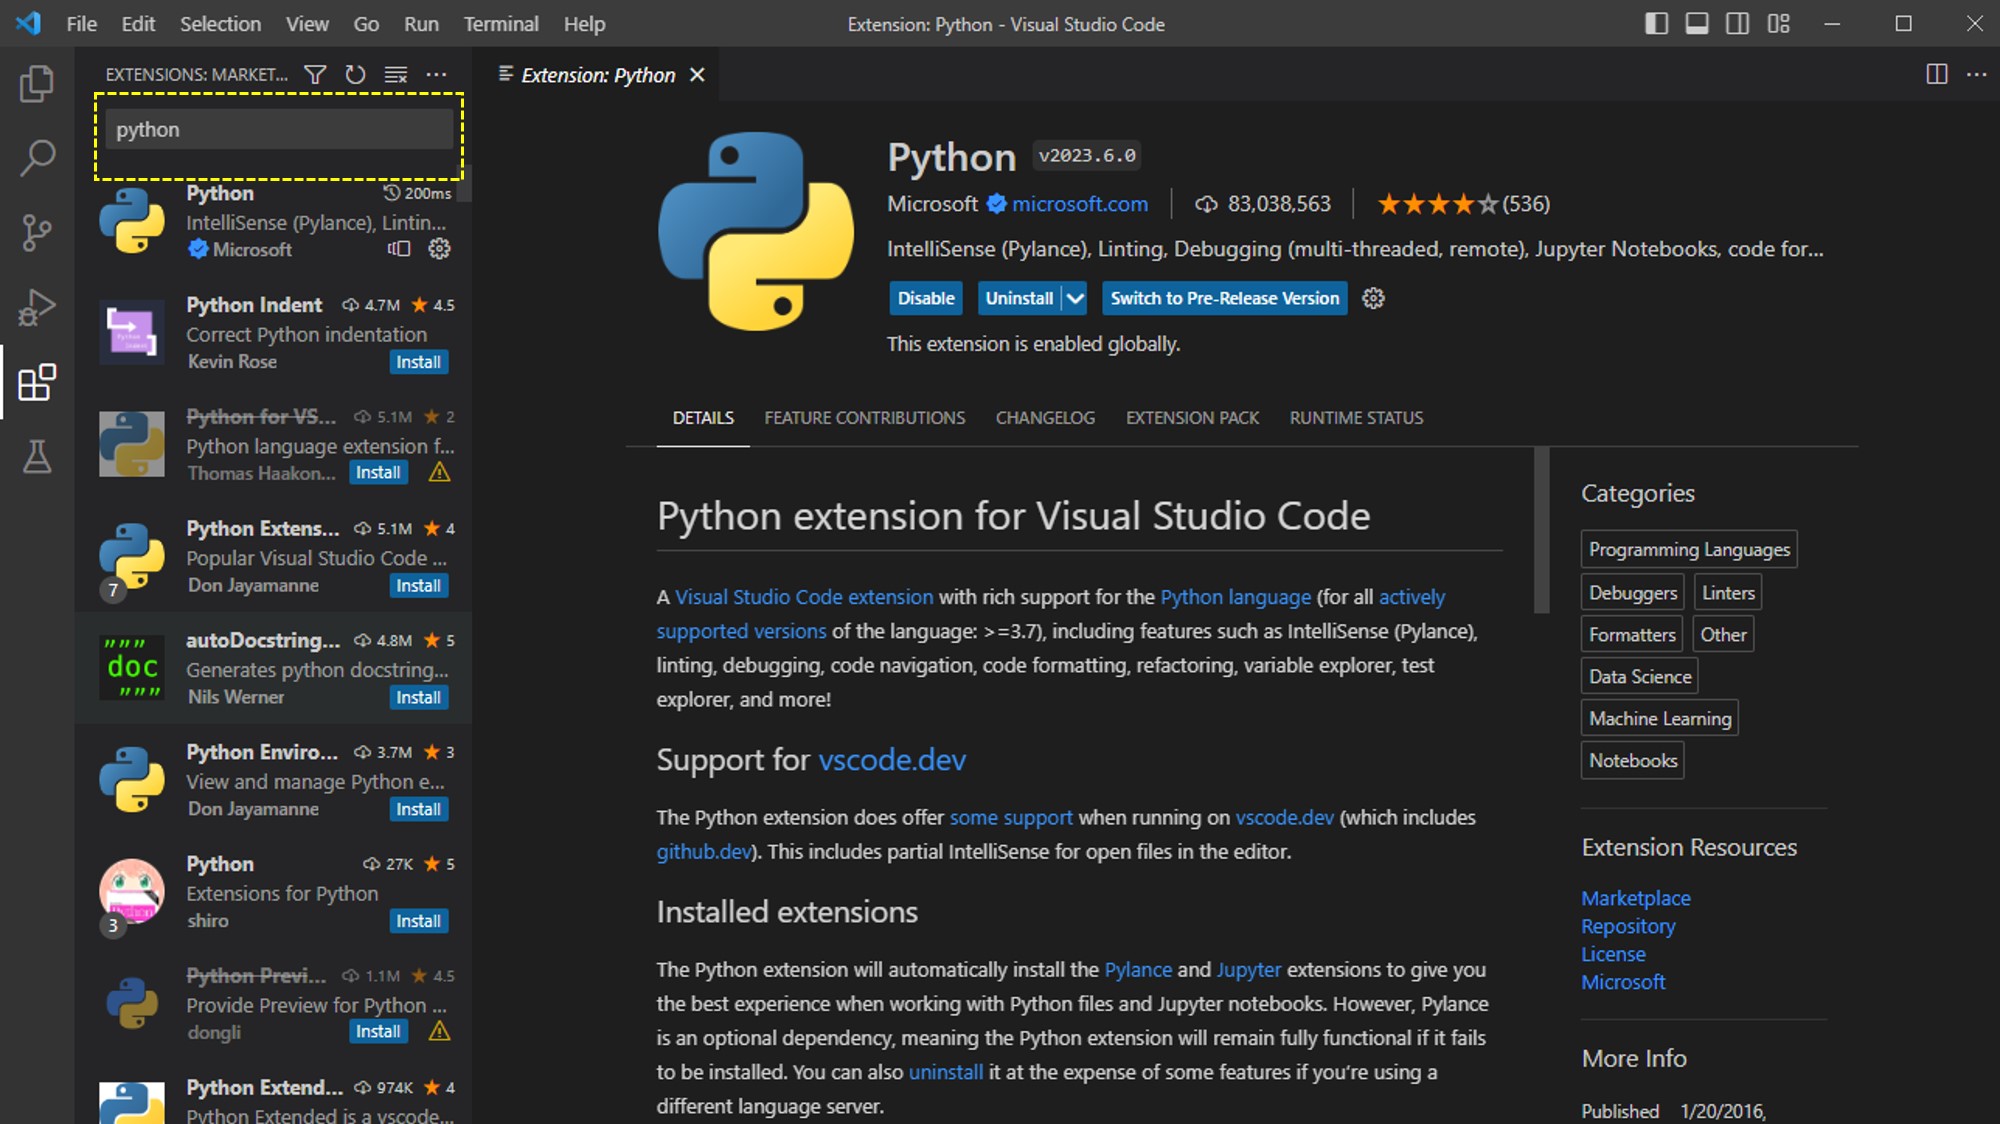Open Views and More Actions menu
2000x1124 pixels.
pyautogui.click(x=437, y=73)
